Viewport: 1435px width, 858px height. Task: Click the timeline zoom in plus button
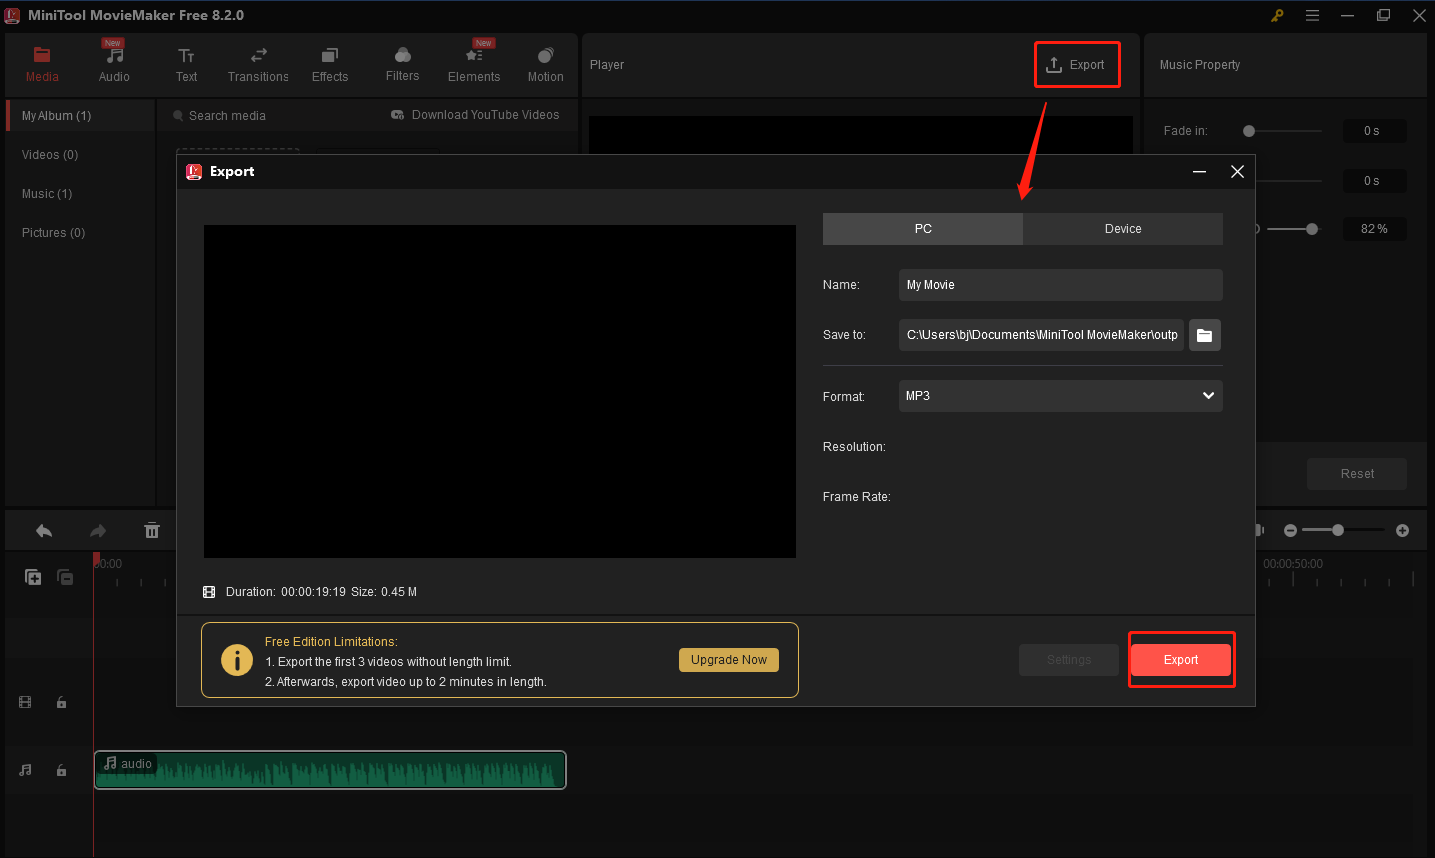click(1402, 530)
